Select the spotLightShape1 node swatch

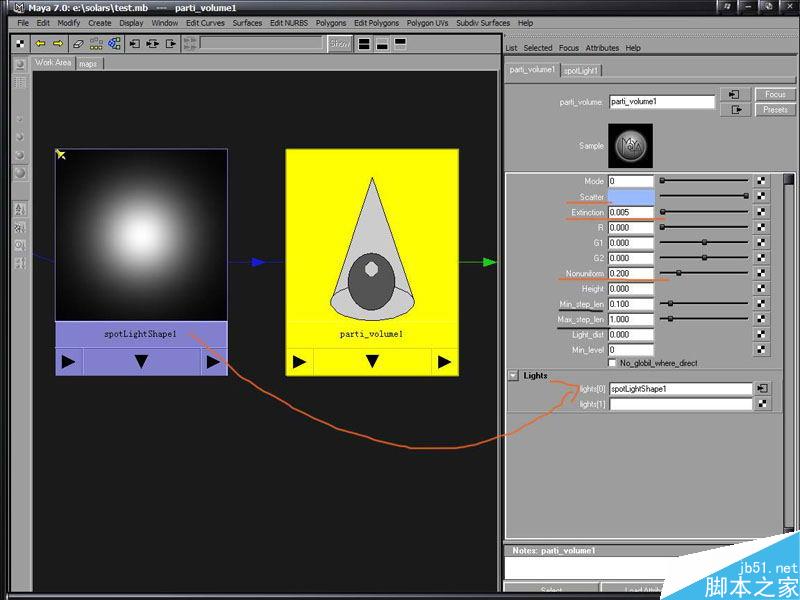click(x=141, y=235)
